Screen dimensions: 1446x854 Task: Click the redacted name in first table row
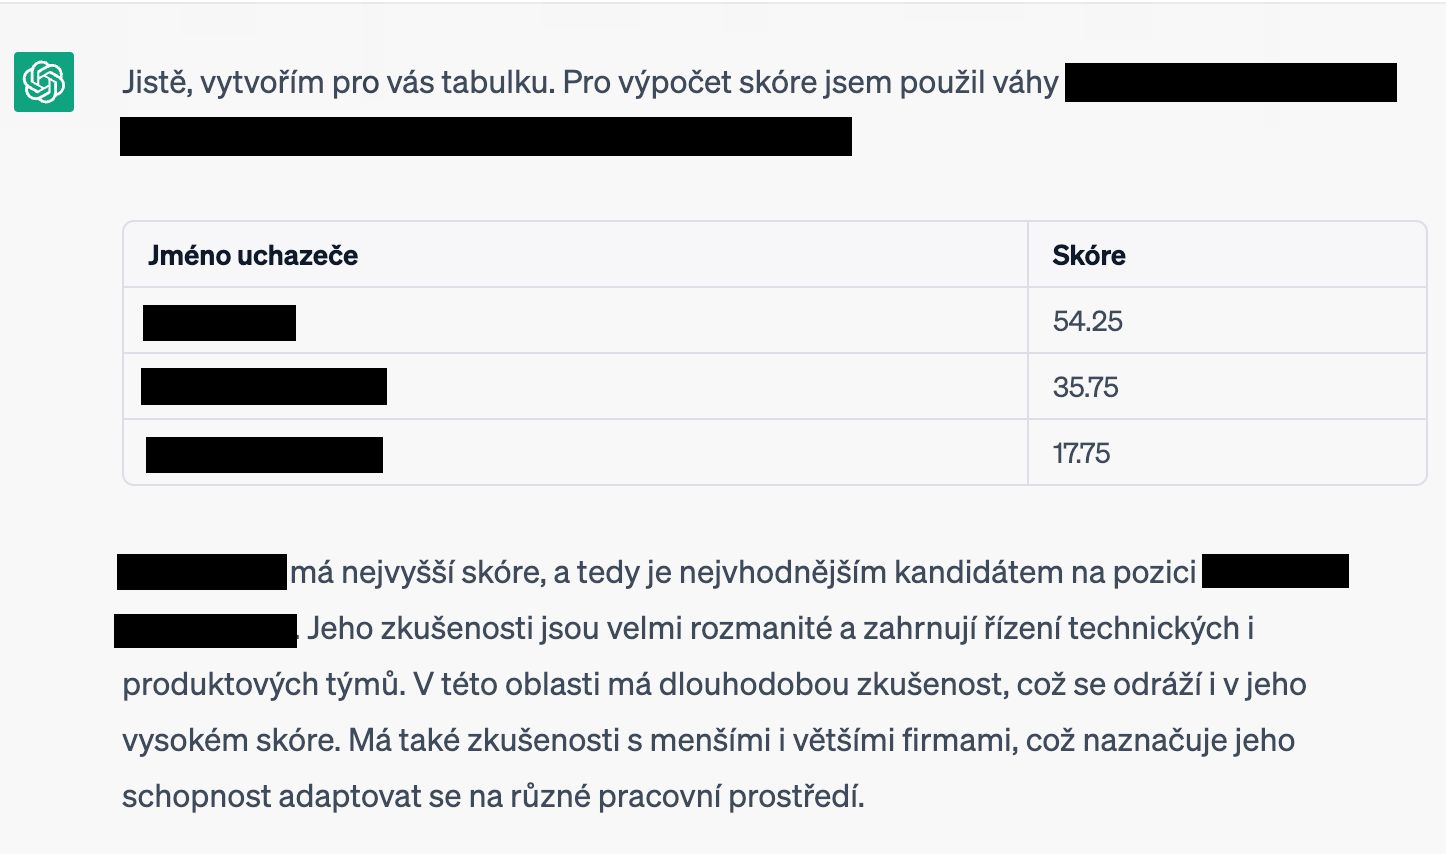(x=219, y=323)
